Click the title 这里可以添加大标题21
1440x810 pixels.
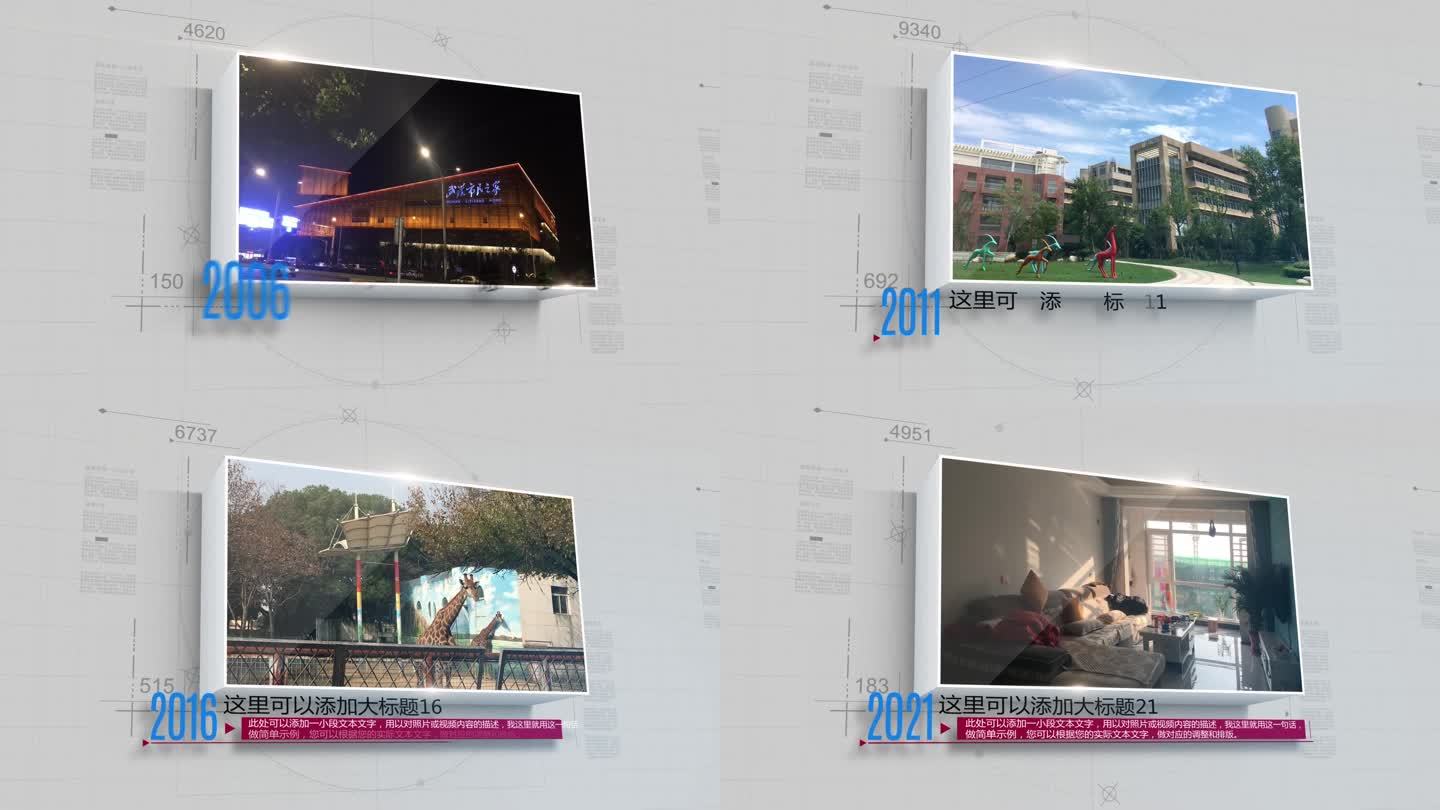pyautogui.click(x=1048, y=706)
